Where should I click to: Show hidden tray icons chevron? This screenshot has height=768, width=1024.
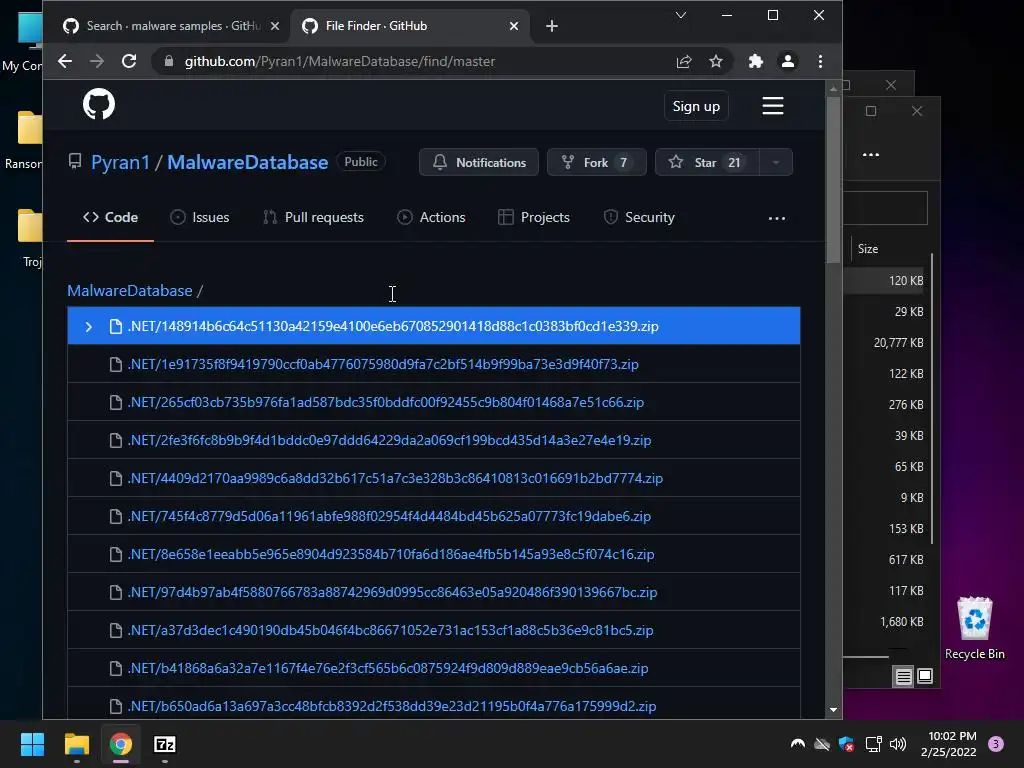[x=797, y=744]
